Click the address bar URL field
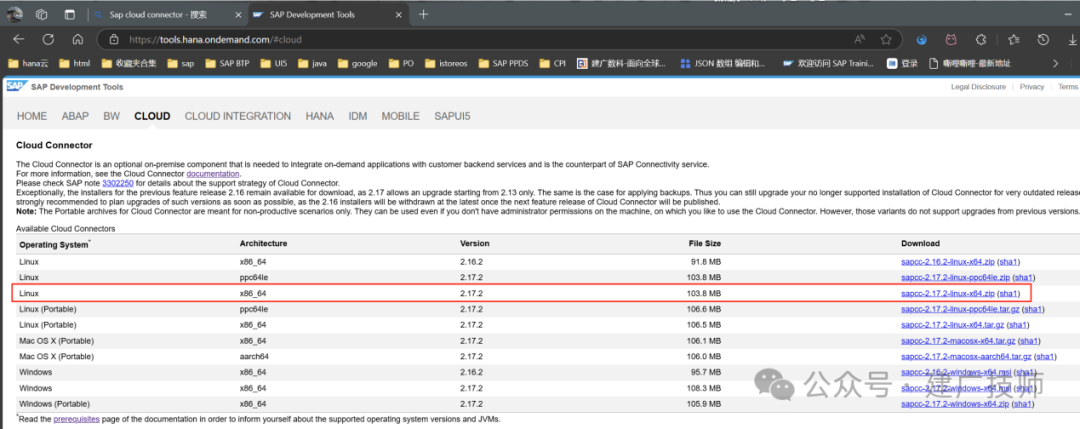 pyautogui.click(x=482, y=40)
